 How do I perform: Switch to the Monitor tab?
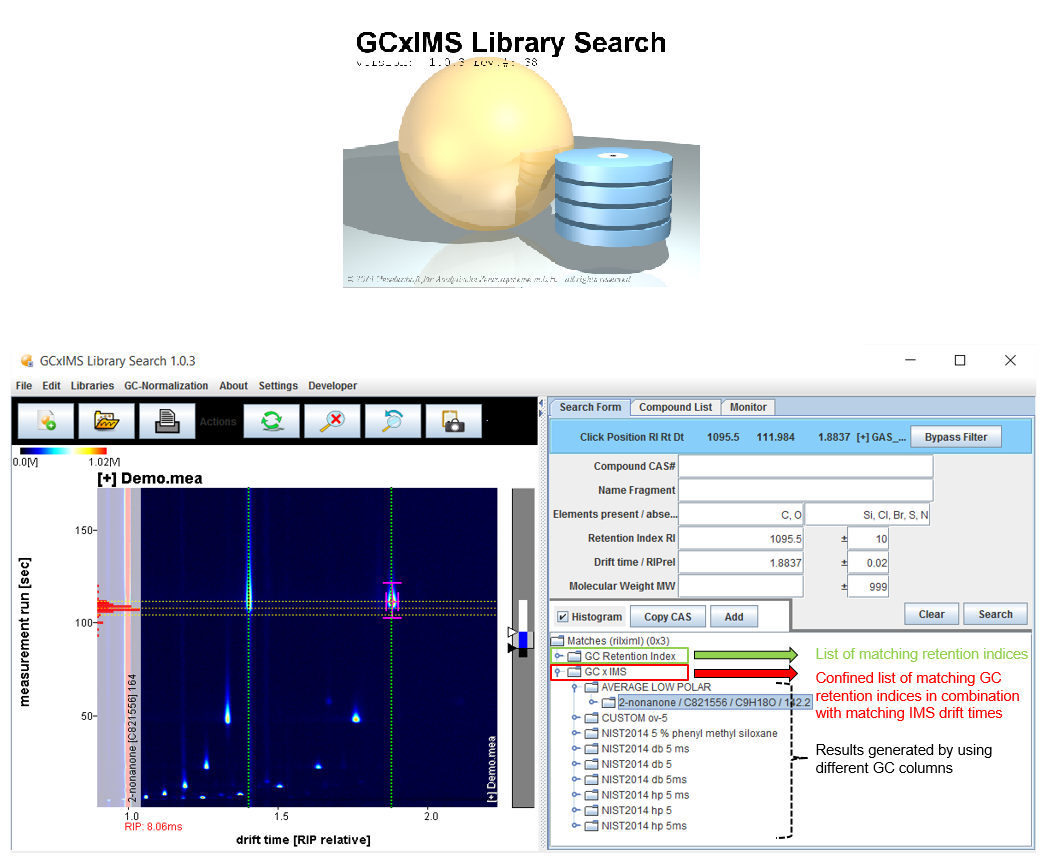click(x=748, y=407)
